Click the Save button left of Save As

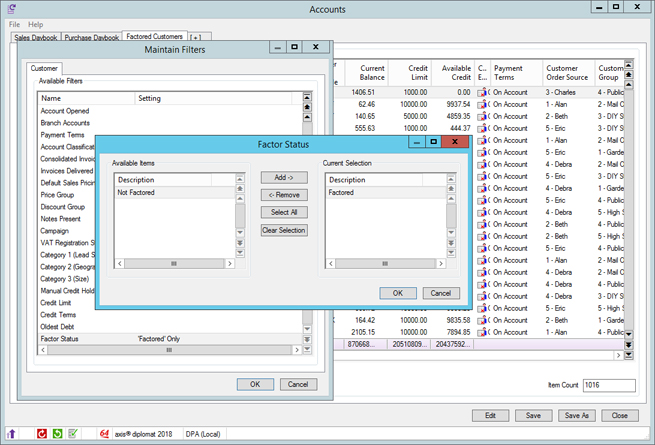tap(533, 415)
